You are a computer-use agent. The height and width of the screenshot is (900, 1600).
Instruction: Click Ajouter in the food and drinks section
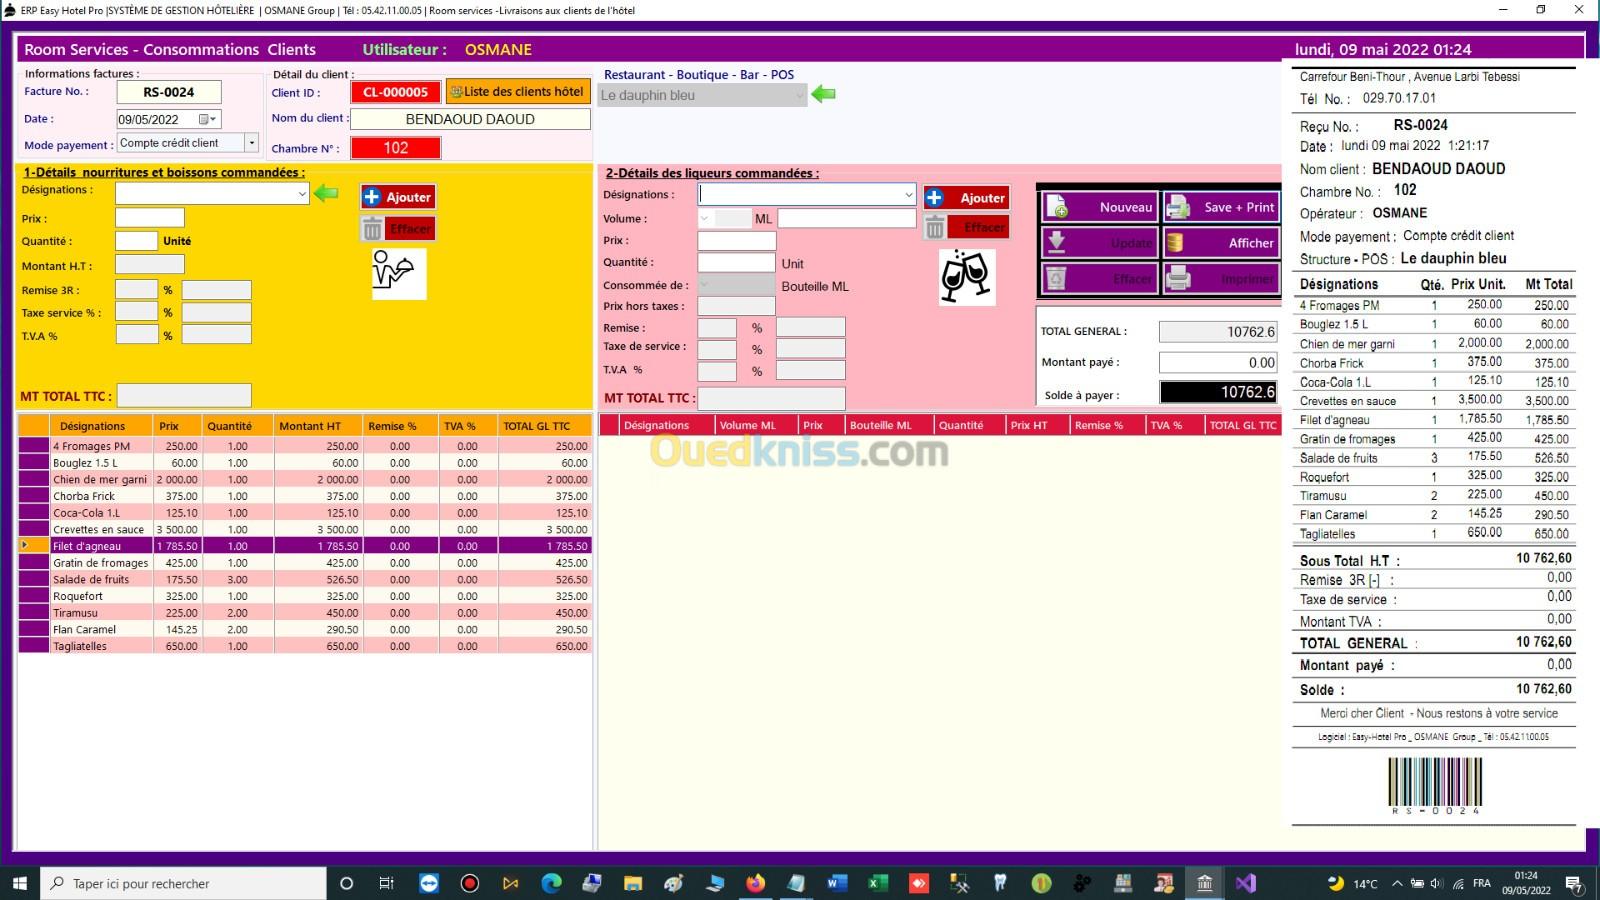(398, 197)
